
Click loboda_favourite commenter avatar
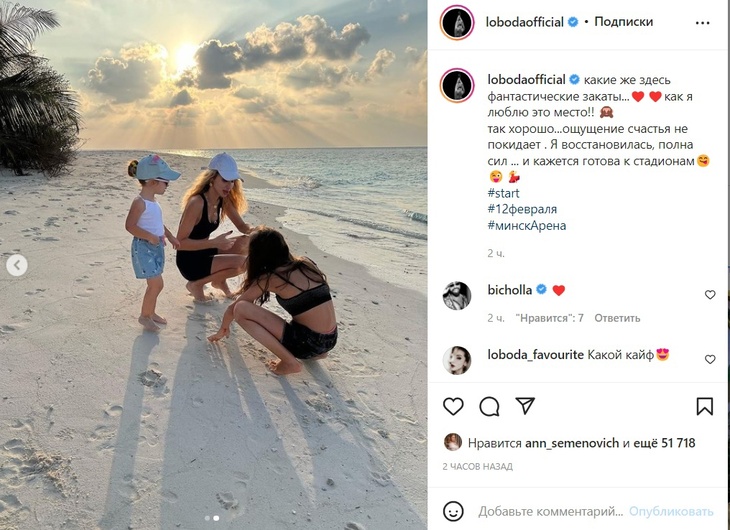pyautogui.click(x=457, y=360)
